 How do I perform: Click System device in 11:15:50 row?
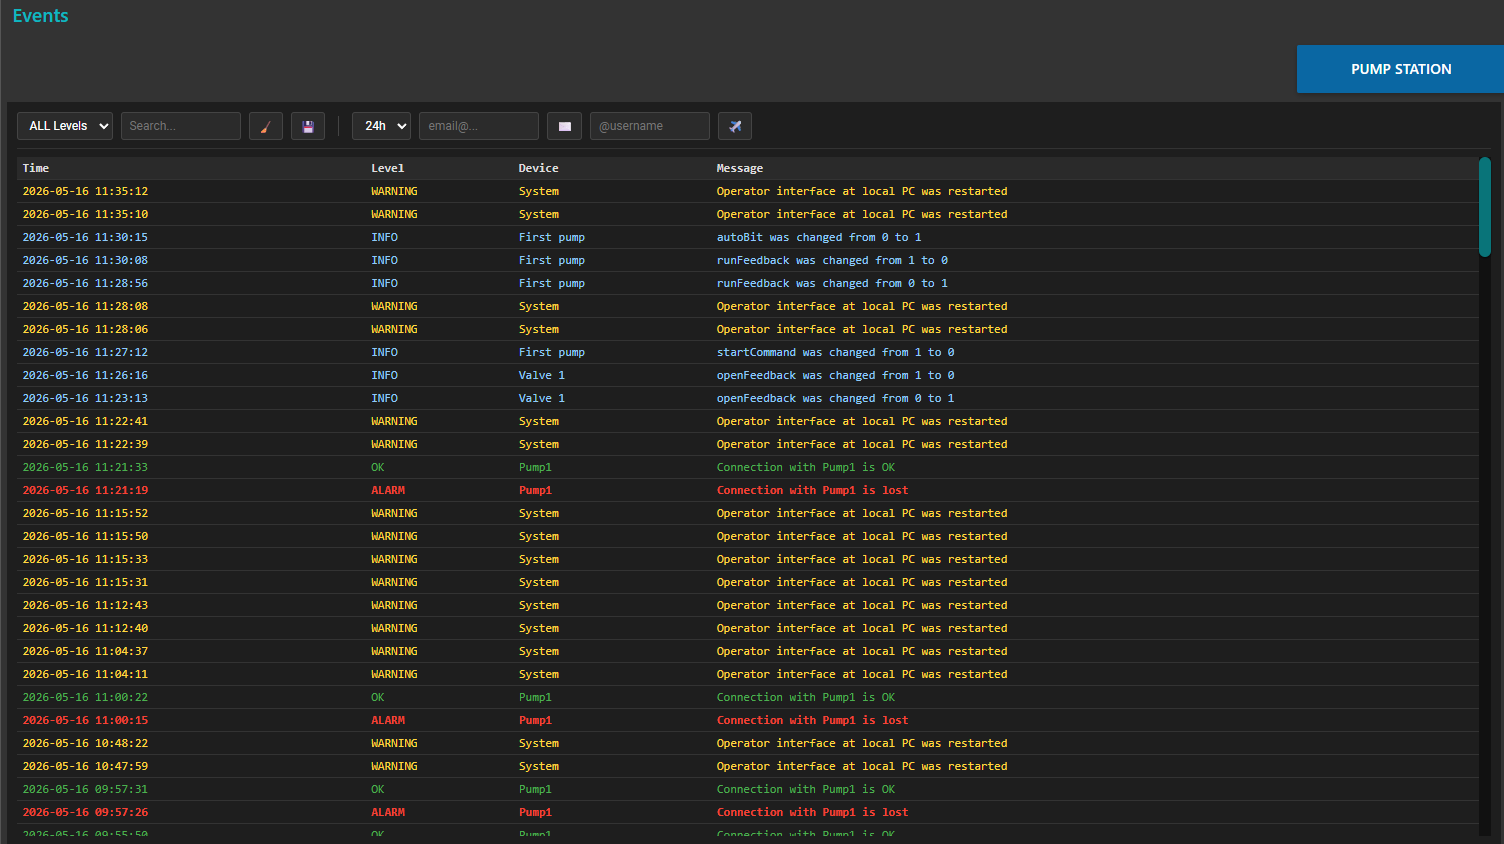539,536
